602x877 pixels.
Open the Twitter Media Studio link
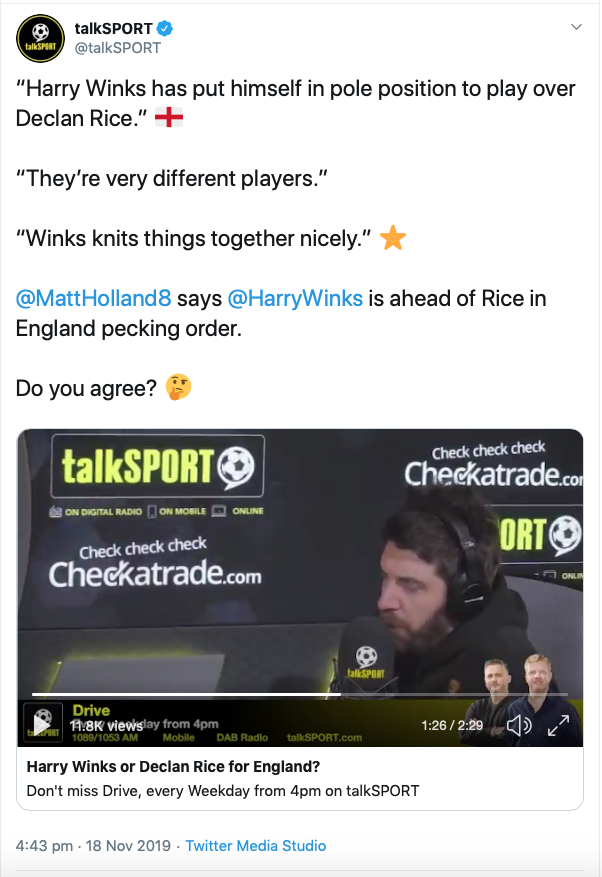256,846
